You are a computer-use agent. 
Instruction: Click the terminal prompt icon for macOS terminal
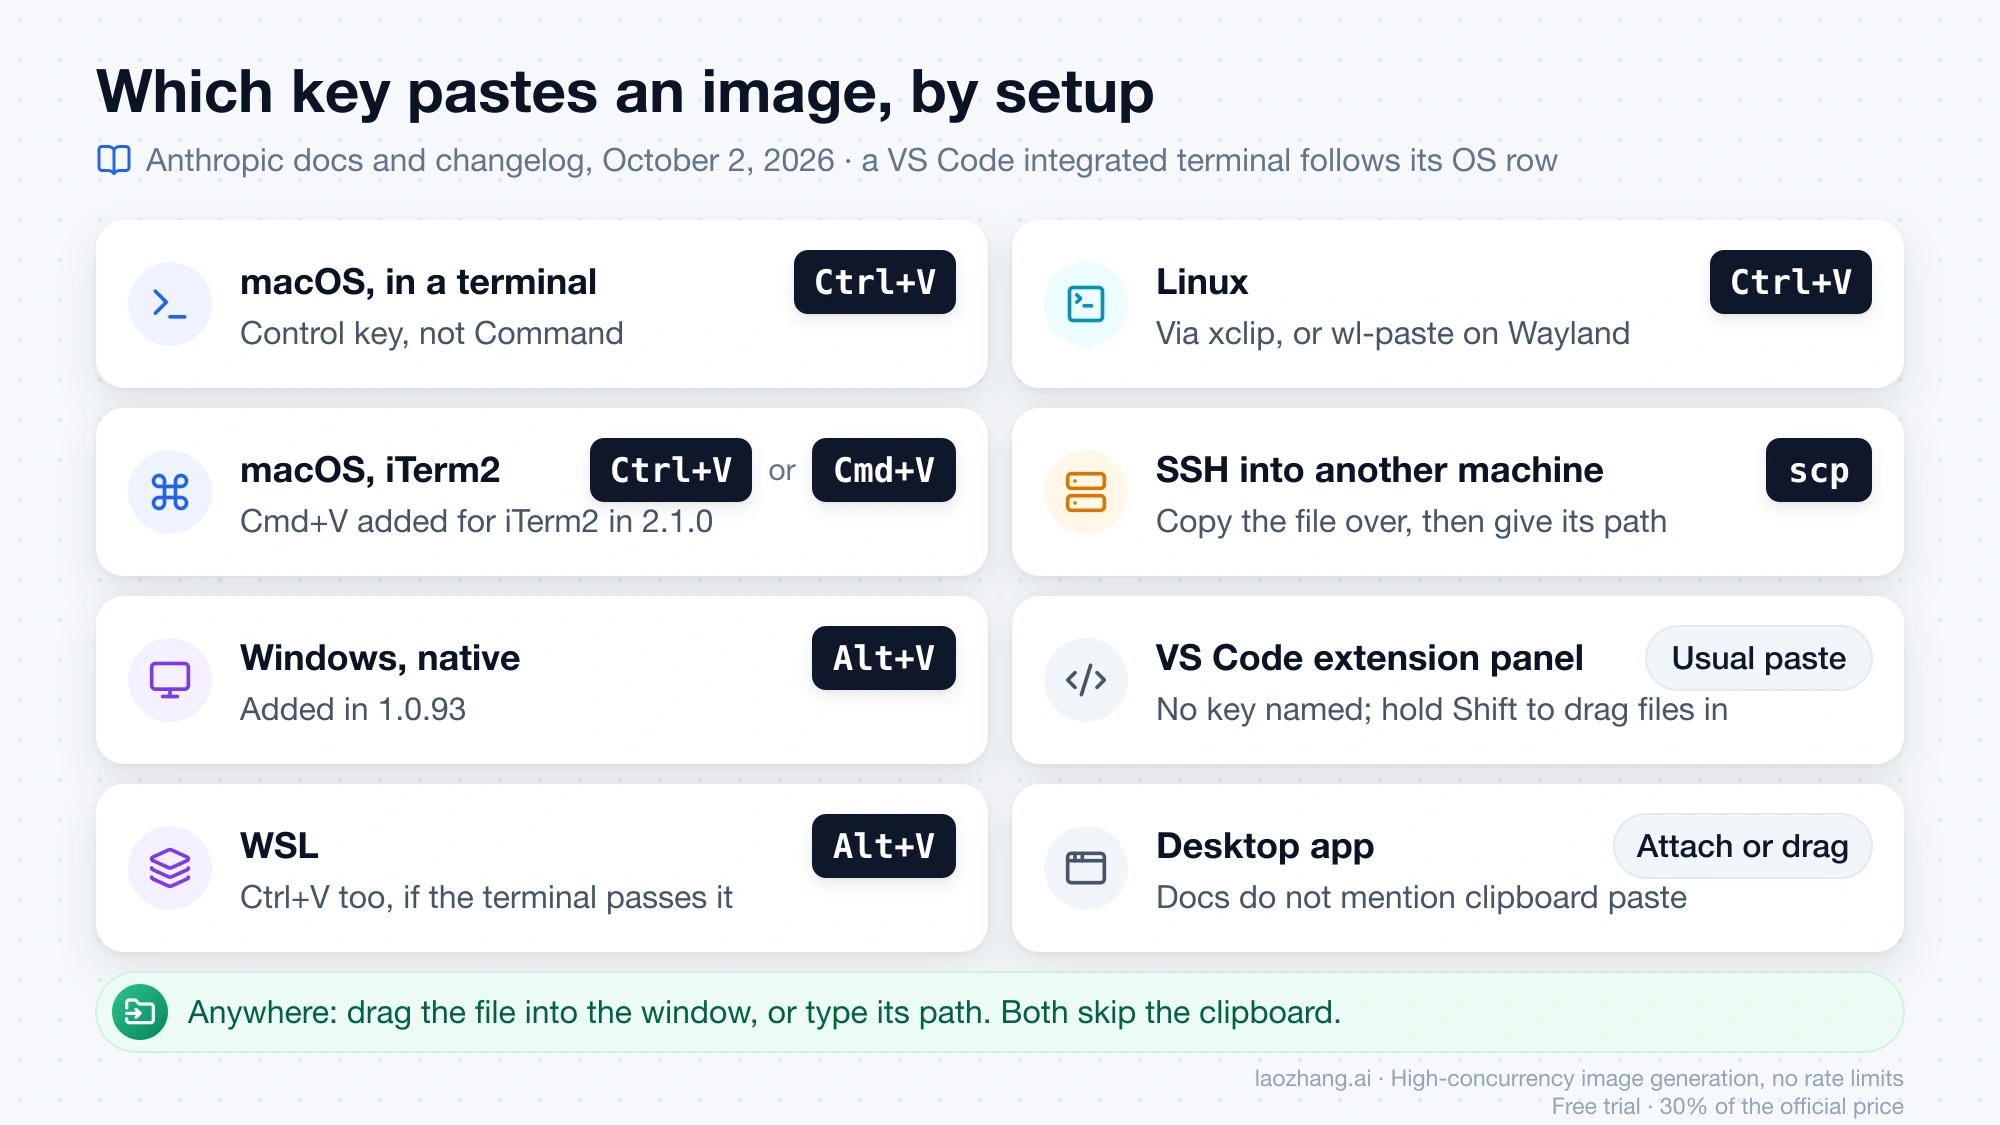click(x=170, y=304)
